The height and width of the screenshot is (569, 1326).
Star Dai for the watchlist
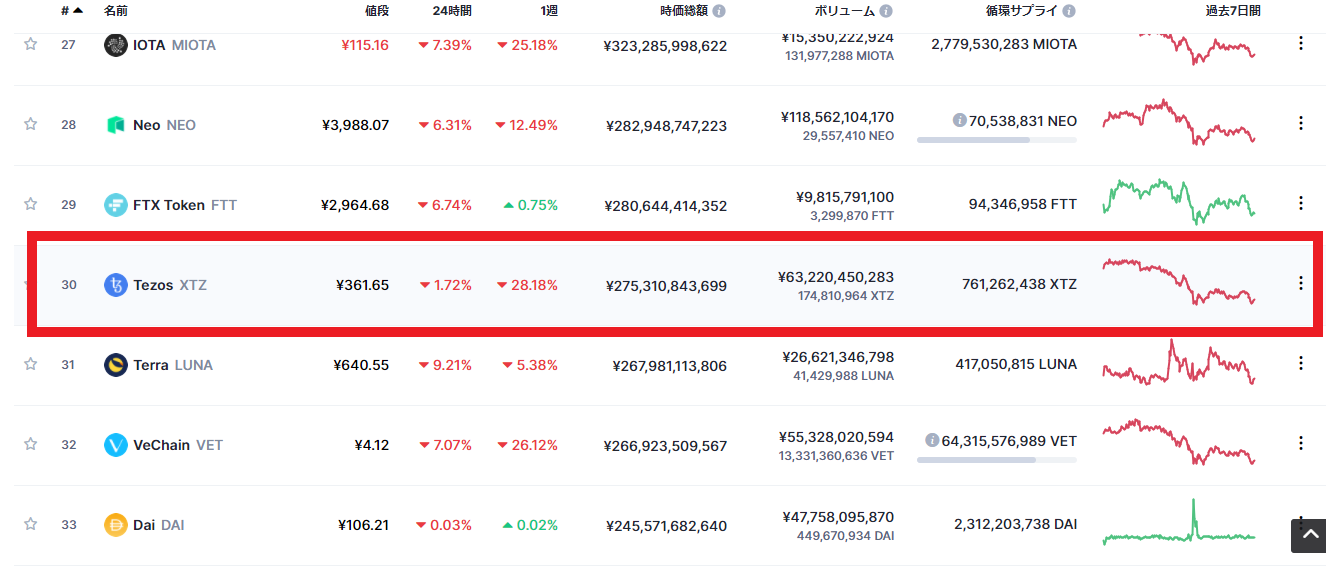point(31,524)
